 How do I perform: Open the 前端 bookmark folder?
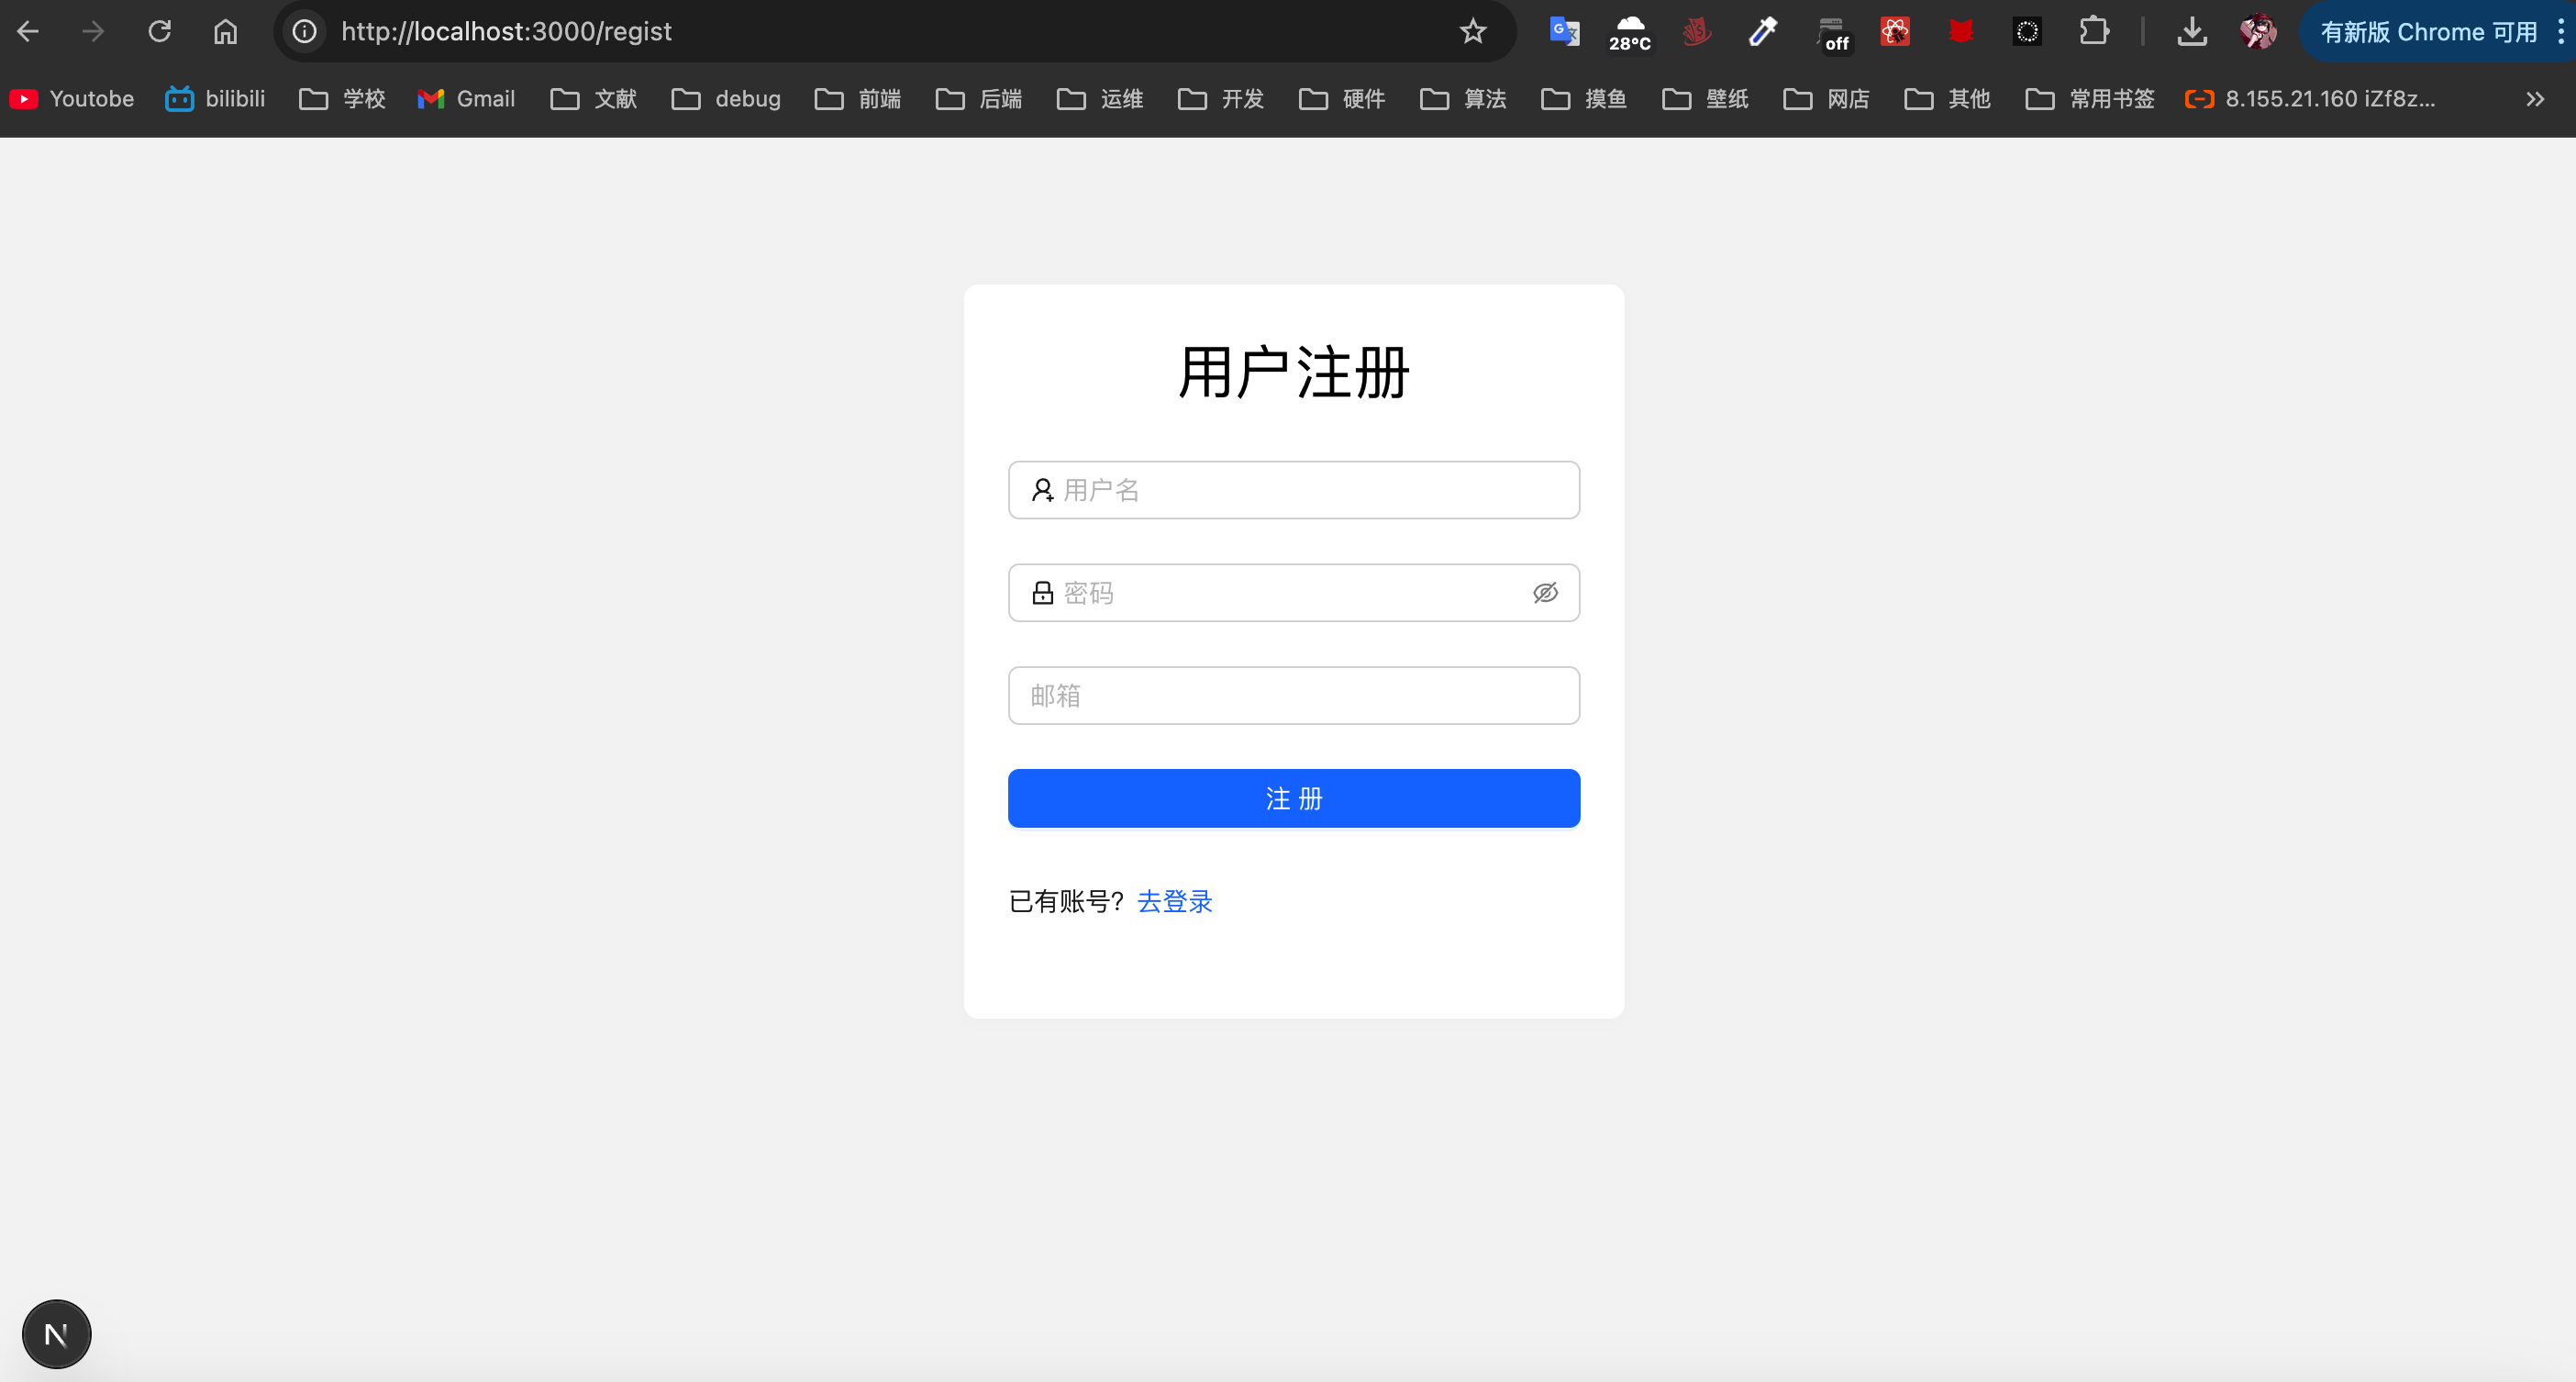858,99
